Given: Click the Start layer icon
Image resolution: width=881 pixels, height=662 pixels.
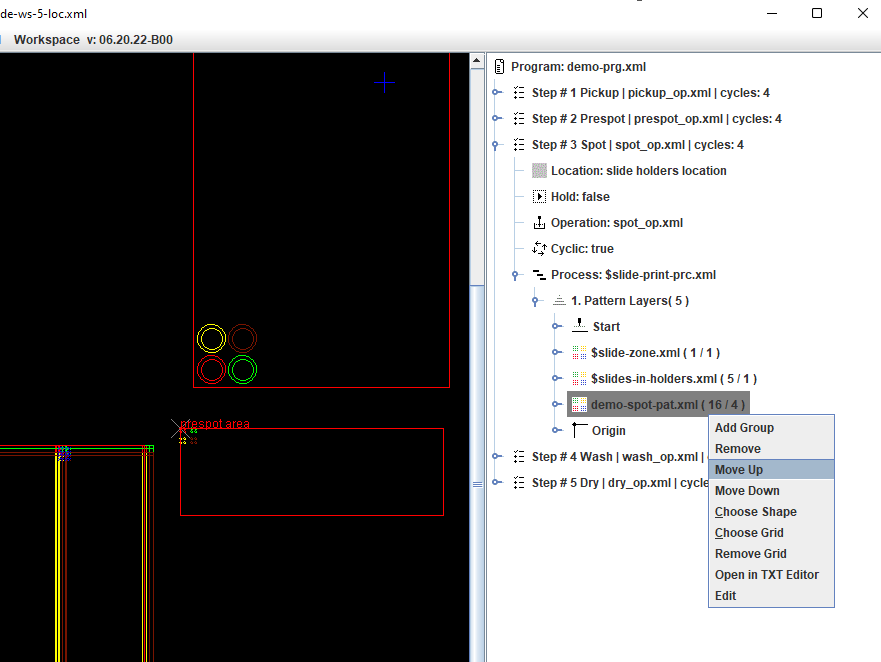Looking at the screenshot, I should (x=580, y=326).
